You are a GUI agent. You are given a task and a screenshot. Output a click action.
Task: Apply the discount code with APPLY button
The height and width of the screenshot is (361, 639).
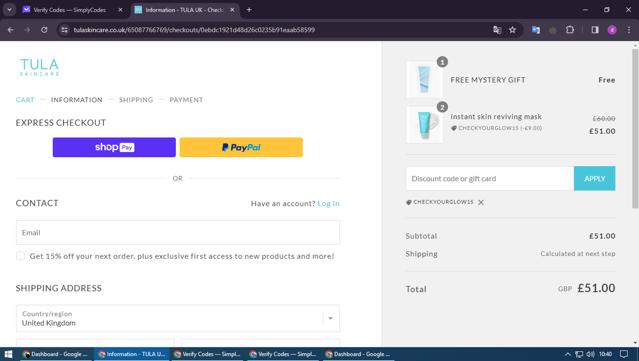click(595, 178)
